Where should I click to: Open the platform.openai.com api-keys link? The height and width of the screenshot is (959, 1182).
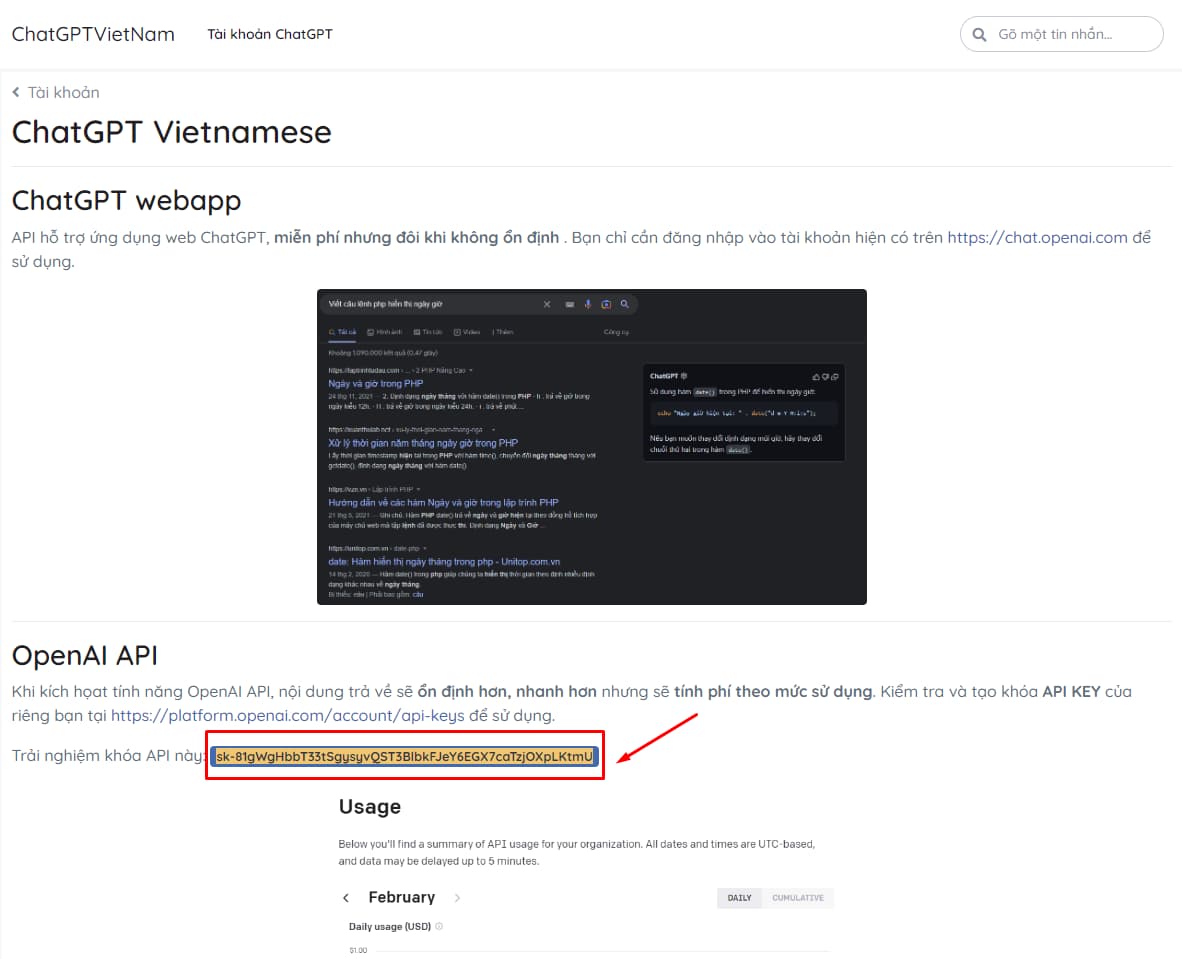(288, 715)
